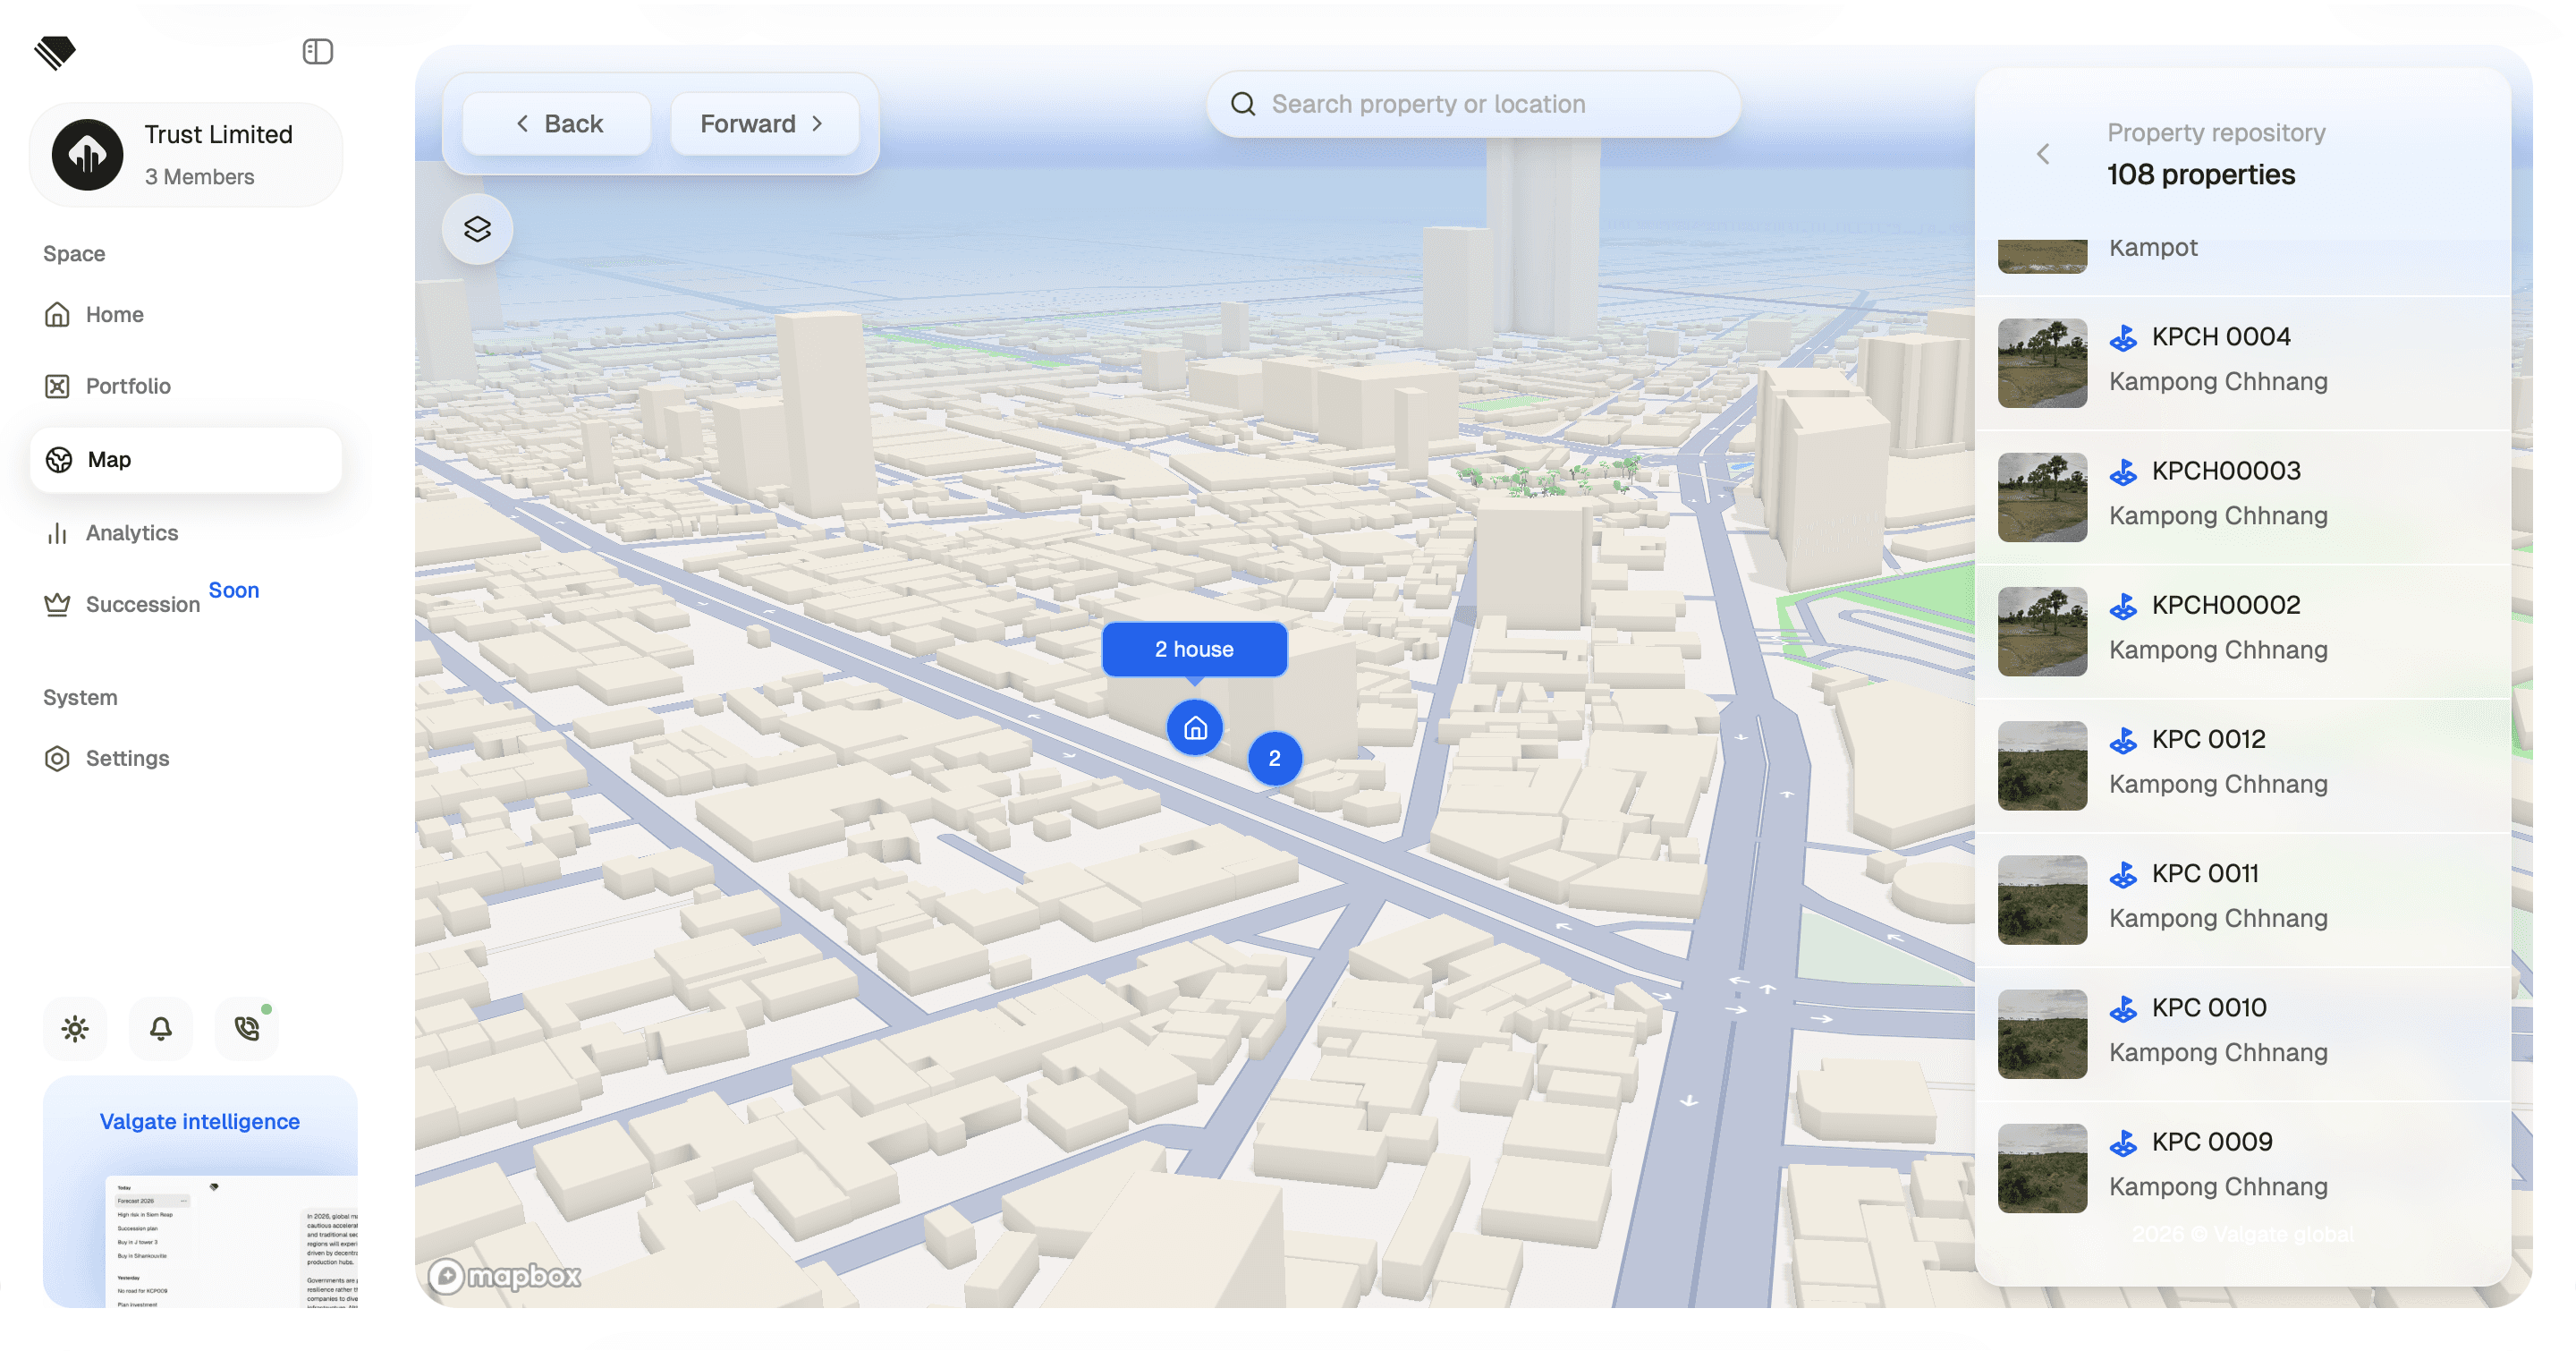Go to the Home menu item
This screenshot has width=2576, height=1351.
click(114, 314)
